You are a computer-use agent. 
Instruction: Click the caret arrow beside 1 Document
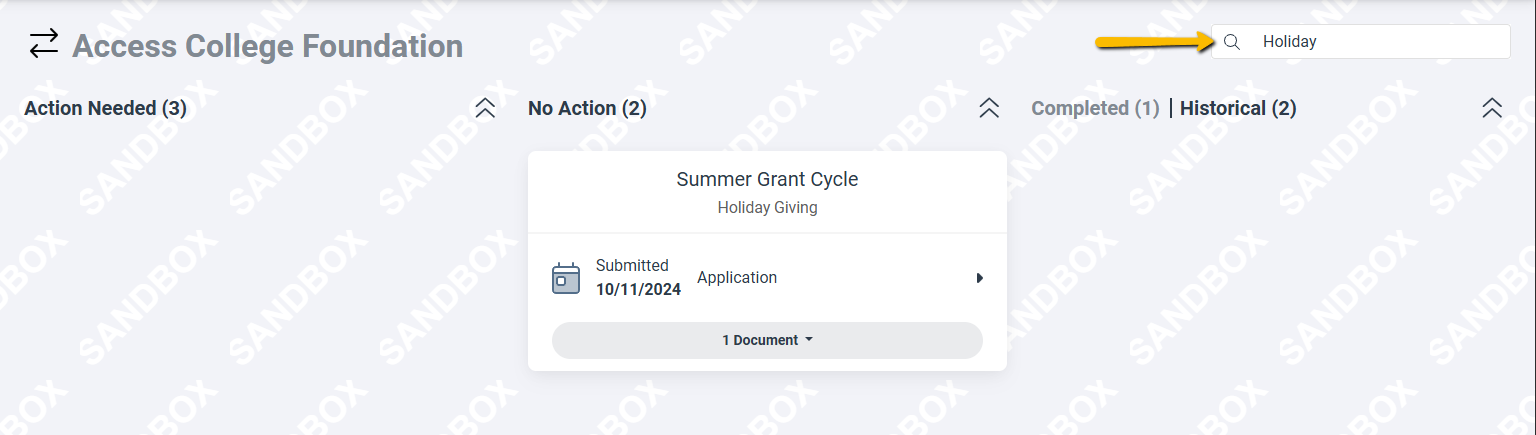pyautogui.click(x=809, y=340)
